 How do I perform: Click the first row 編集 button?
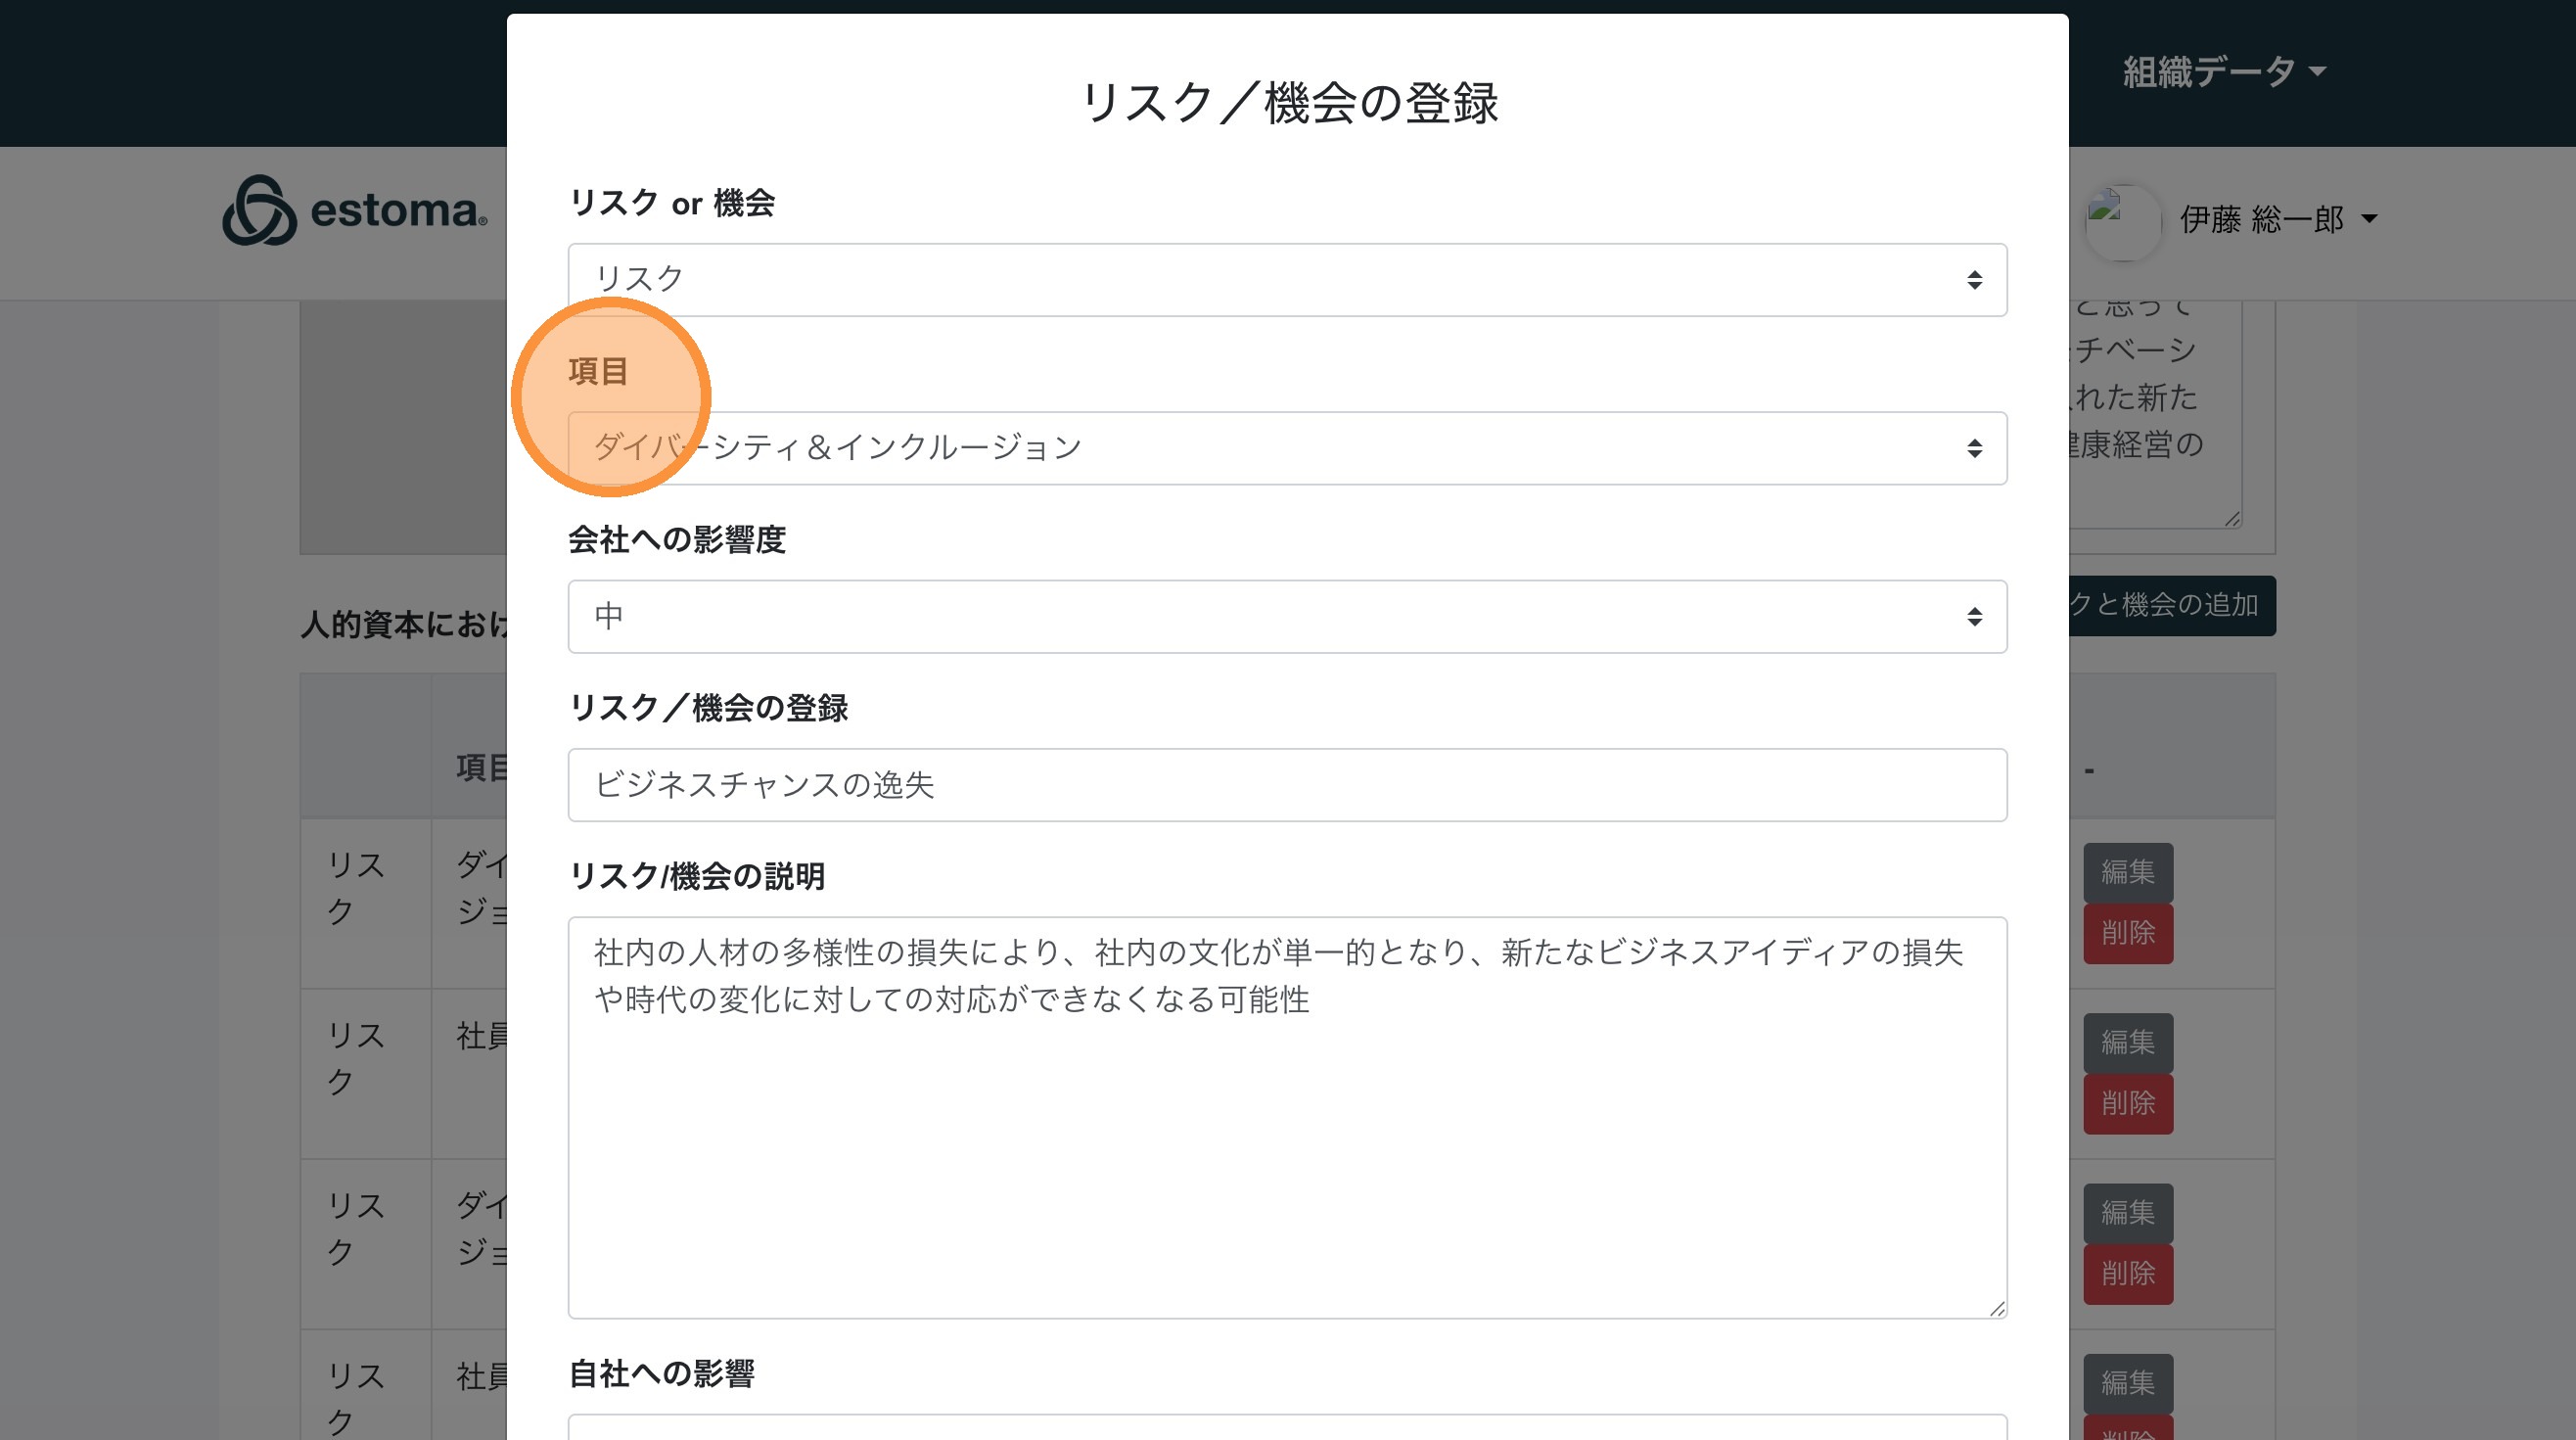pos(2127,872)
